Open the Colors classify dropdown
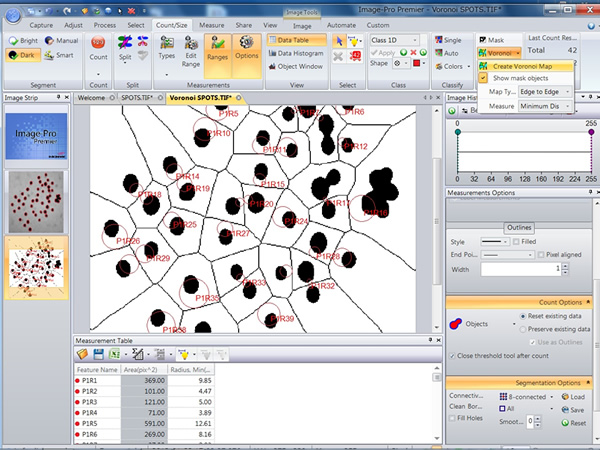 (453, 66)
